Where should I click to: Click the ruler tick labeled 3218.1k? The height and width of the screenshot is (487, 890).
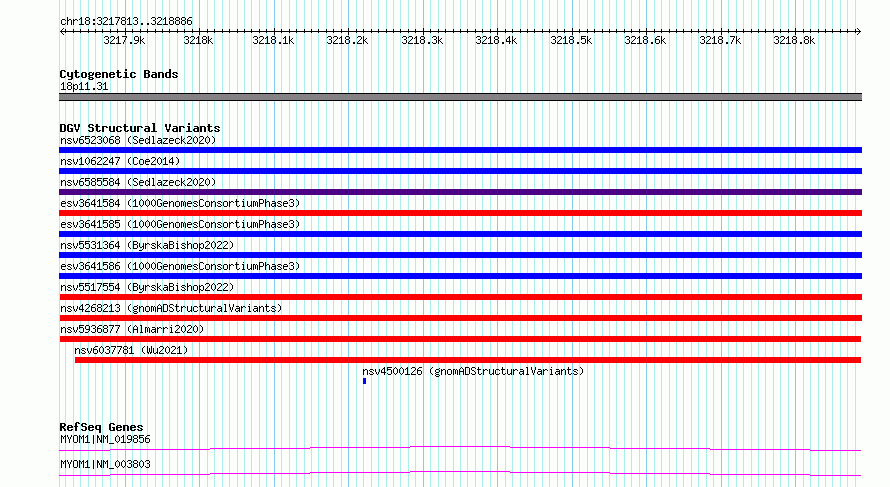click(x=273, y=40)
